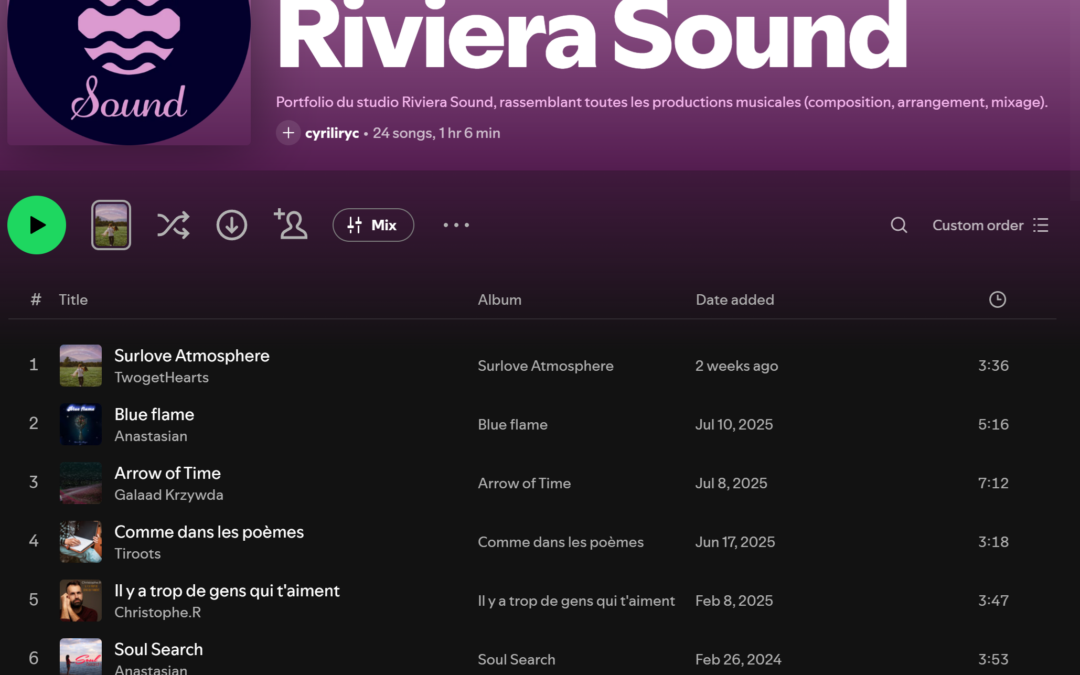1080x675 pixels.
Task: Click the Comme dans les poèmes cover art
Action: point(81,542)
